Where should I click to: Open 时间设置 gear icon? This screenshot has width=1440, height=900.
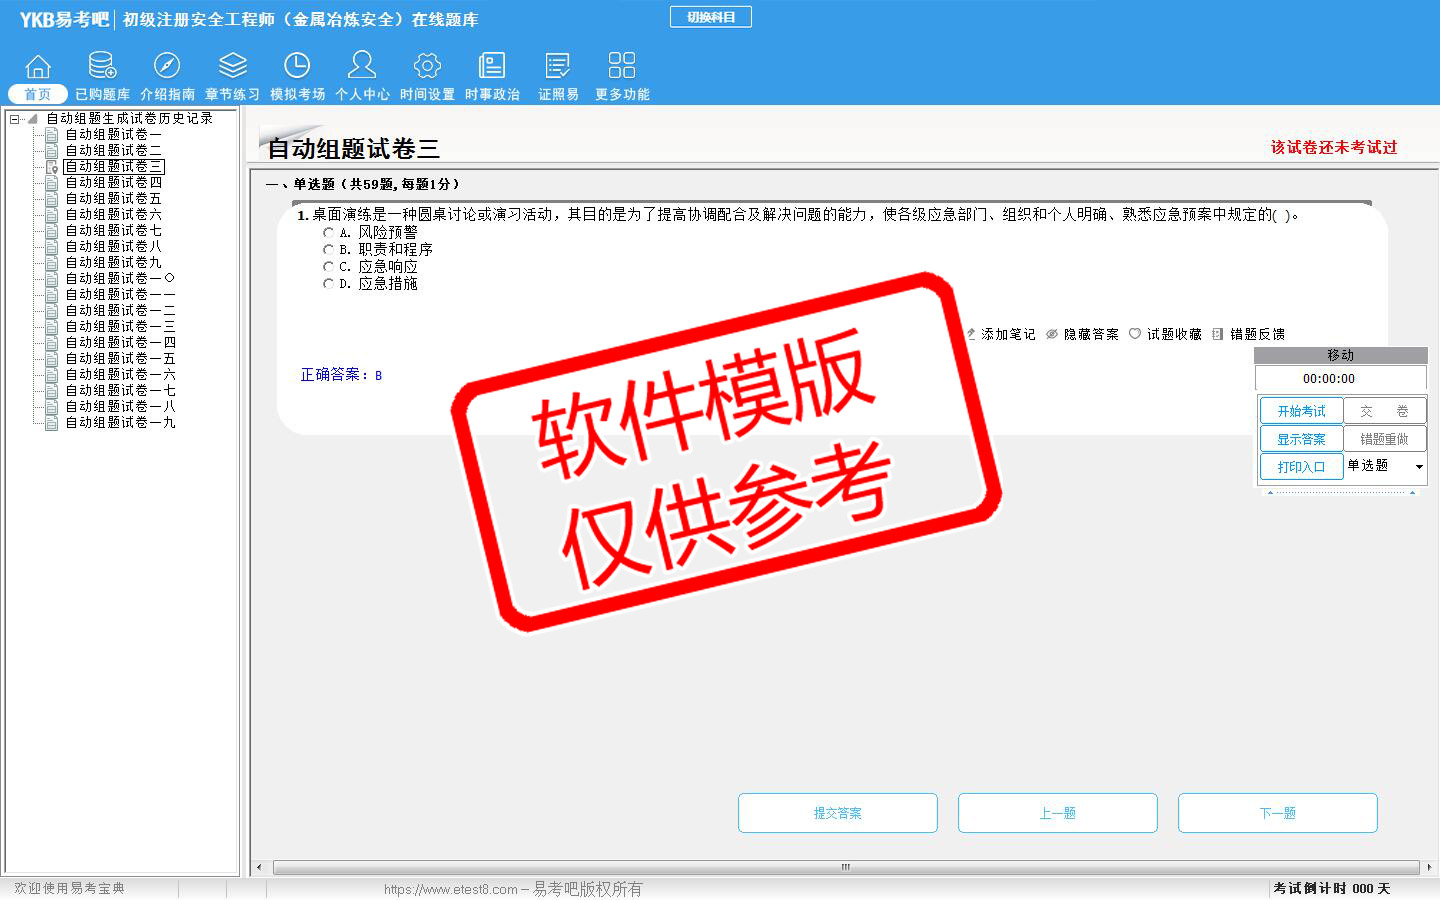click(427, 66)
